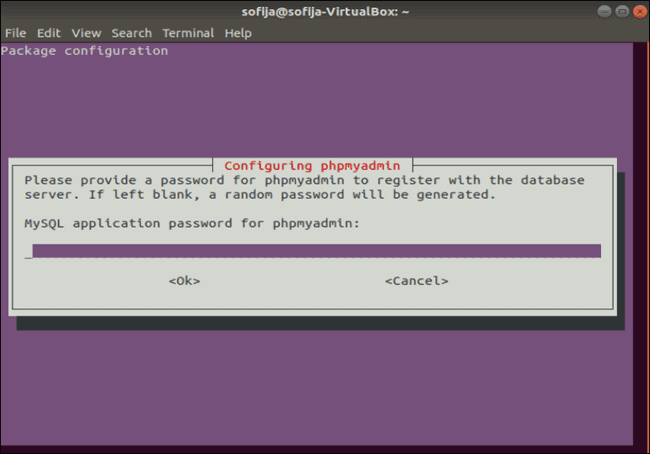Click the 'Configuring phpmyadmin' dialog title
Image resolution: width=650 pixels, height=454 pixels.
tap(312, 165)
